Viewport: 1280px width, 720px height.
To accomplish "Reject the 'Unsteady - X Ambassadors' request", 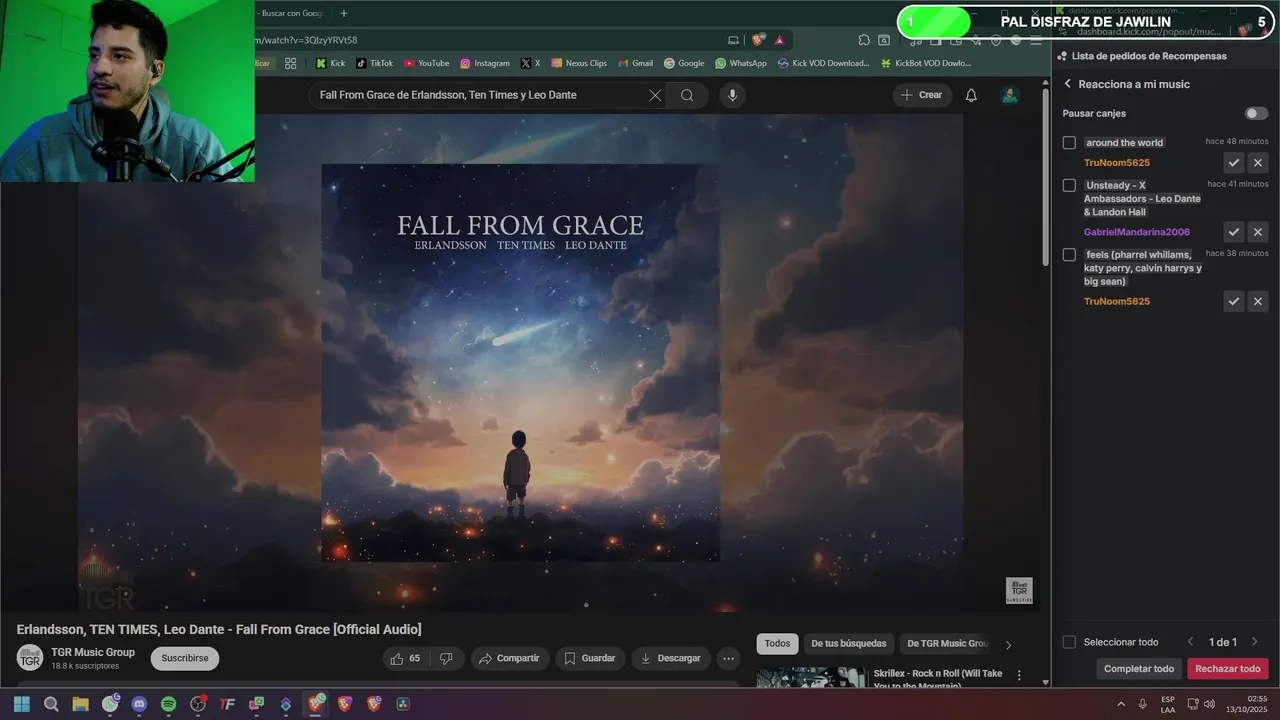I will point(1258,232).
